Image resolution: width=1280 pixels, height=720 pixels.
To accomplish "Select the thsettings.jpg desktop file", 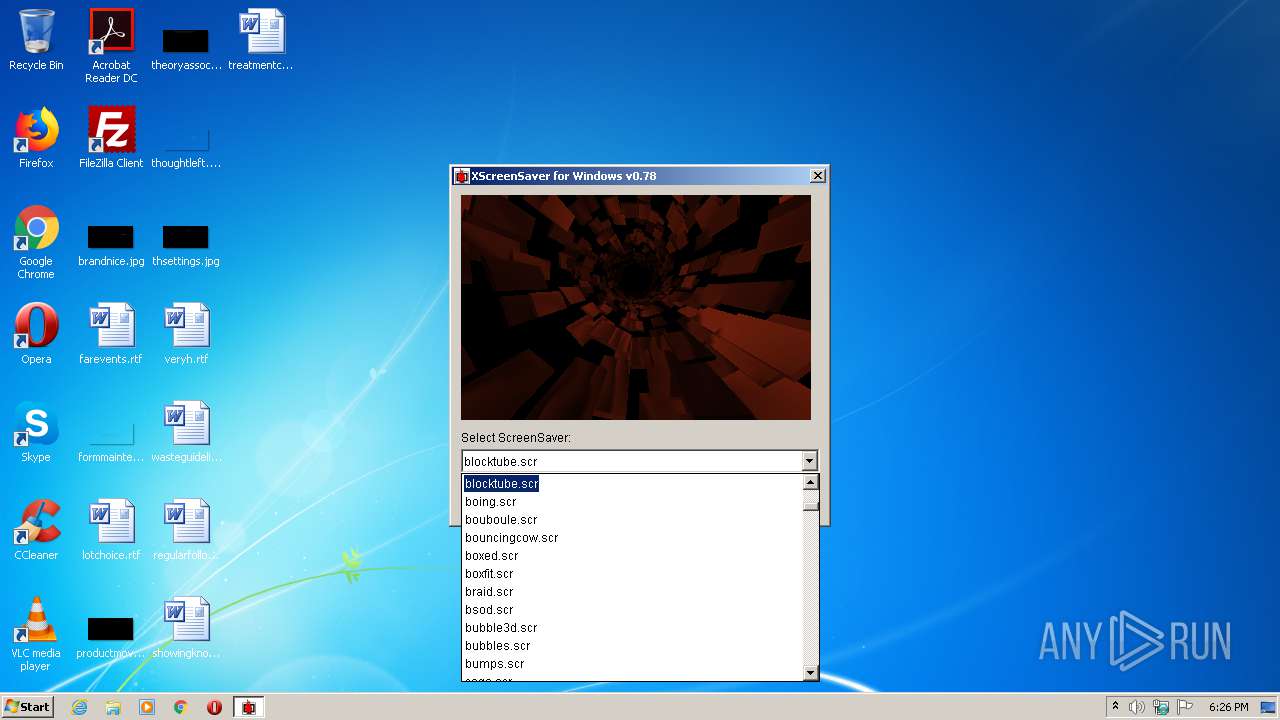I will click(x=186, y=245).
